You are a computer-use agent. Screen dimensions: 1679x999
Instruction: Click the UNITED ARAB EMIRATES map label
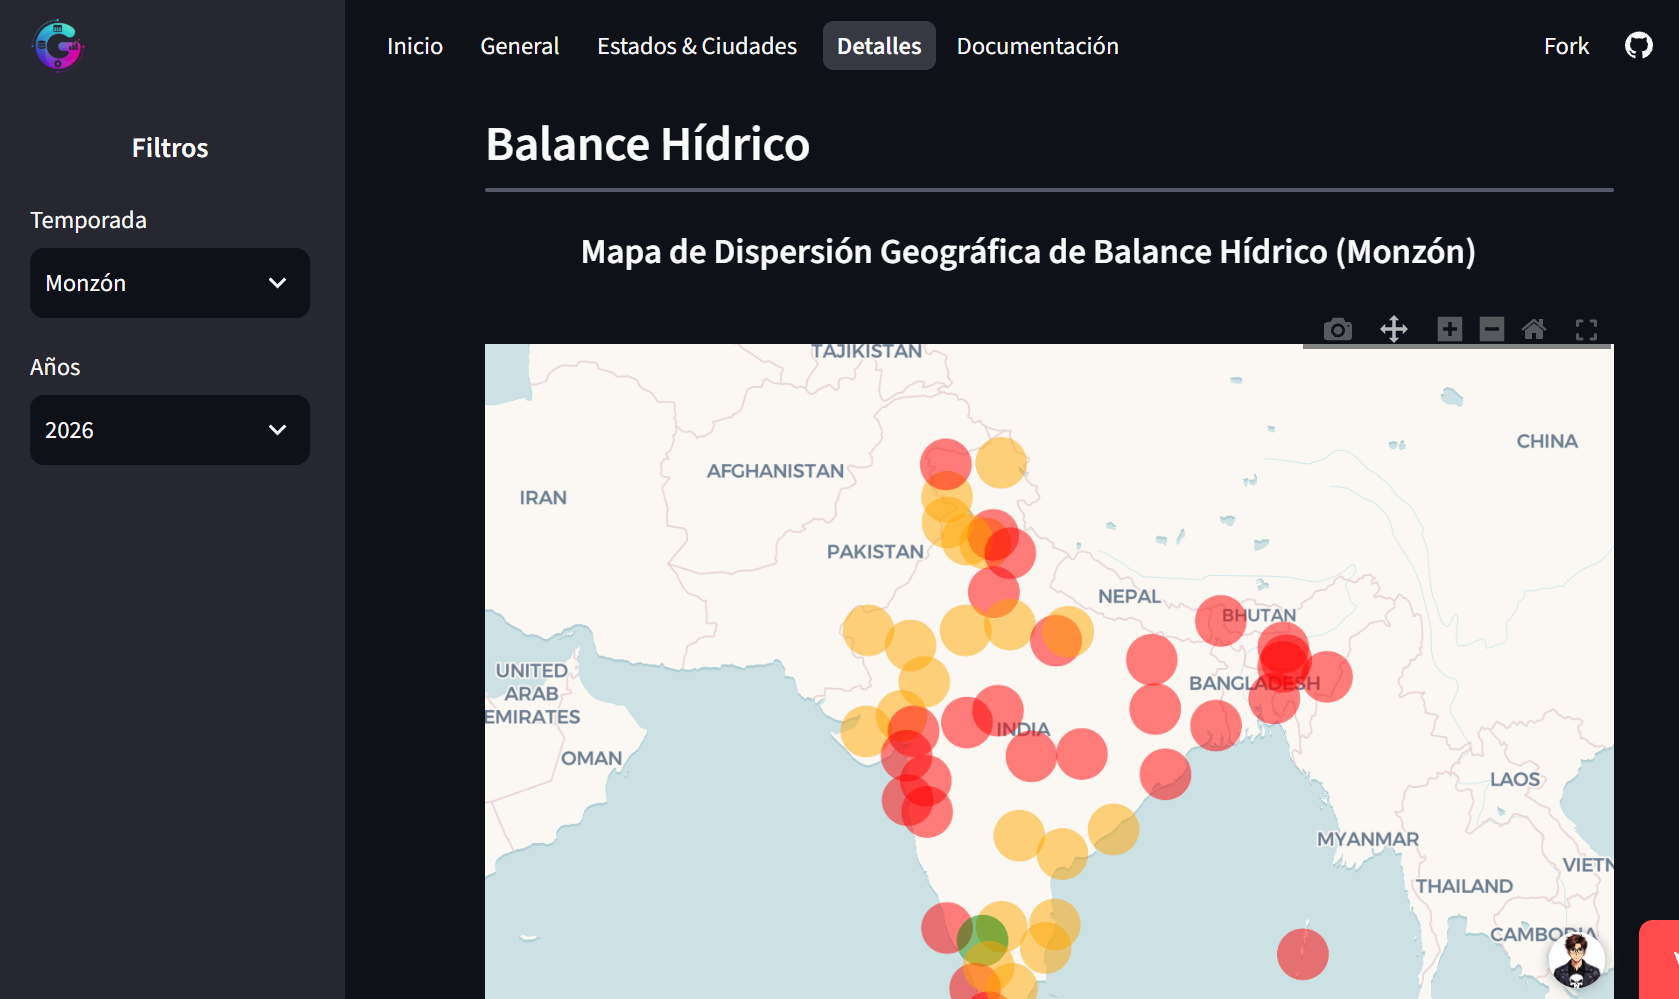pos(532,694)
